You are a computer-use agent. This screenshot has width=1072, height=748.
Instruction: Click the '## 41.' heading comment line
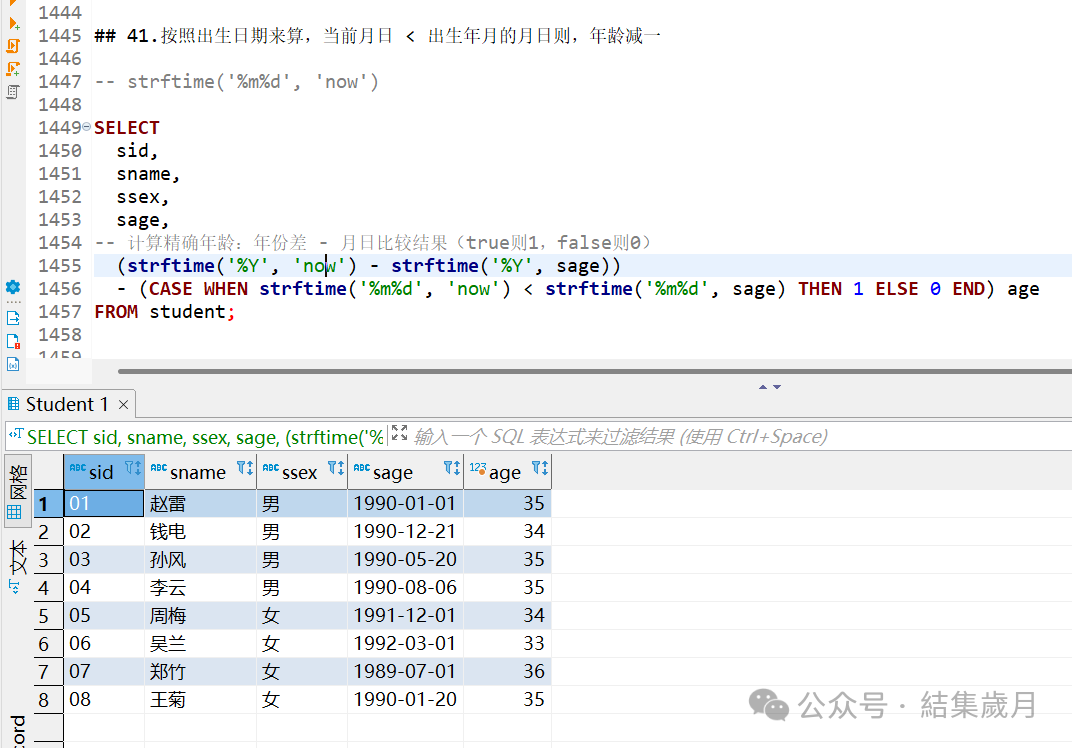pyautogui.click(x=377, y=36)
